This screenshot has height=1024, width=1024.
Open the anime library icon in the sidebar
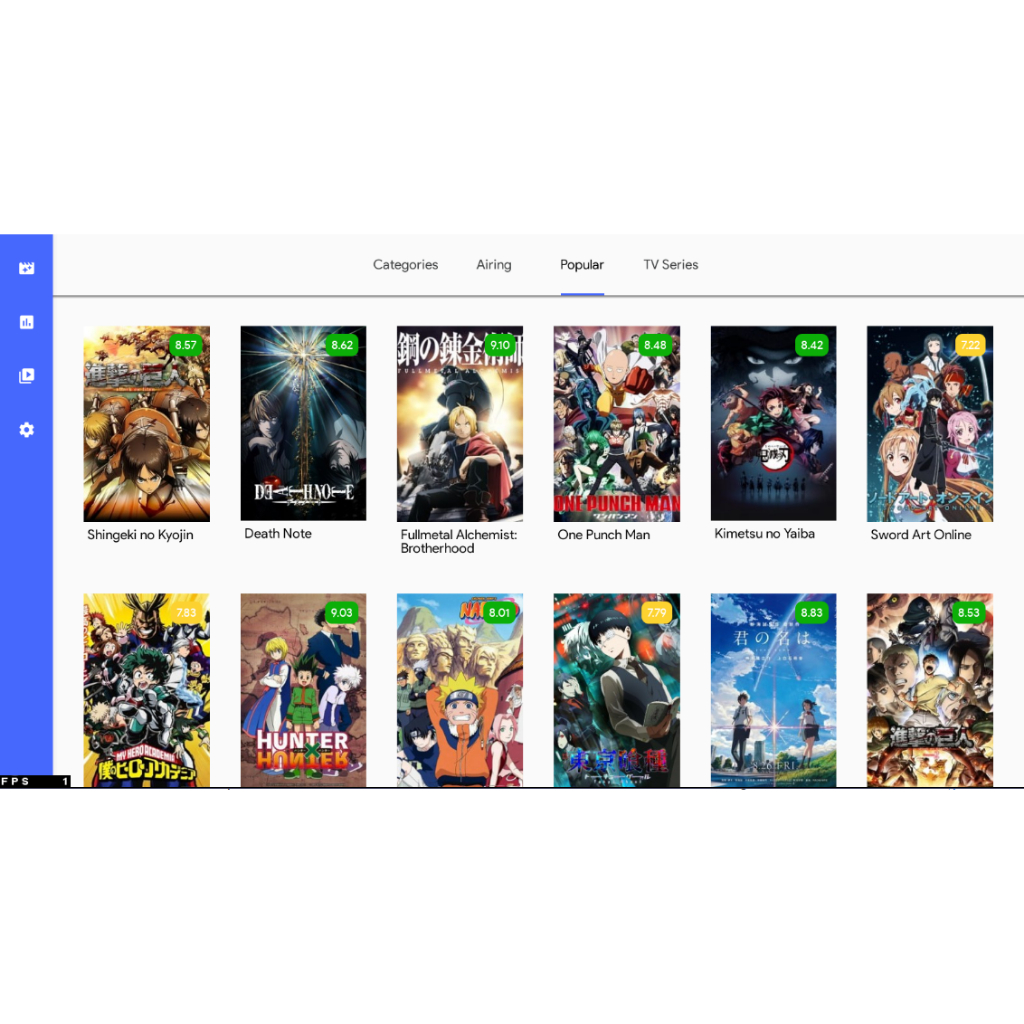coord(26,268)
